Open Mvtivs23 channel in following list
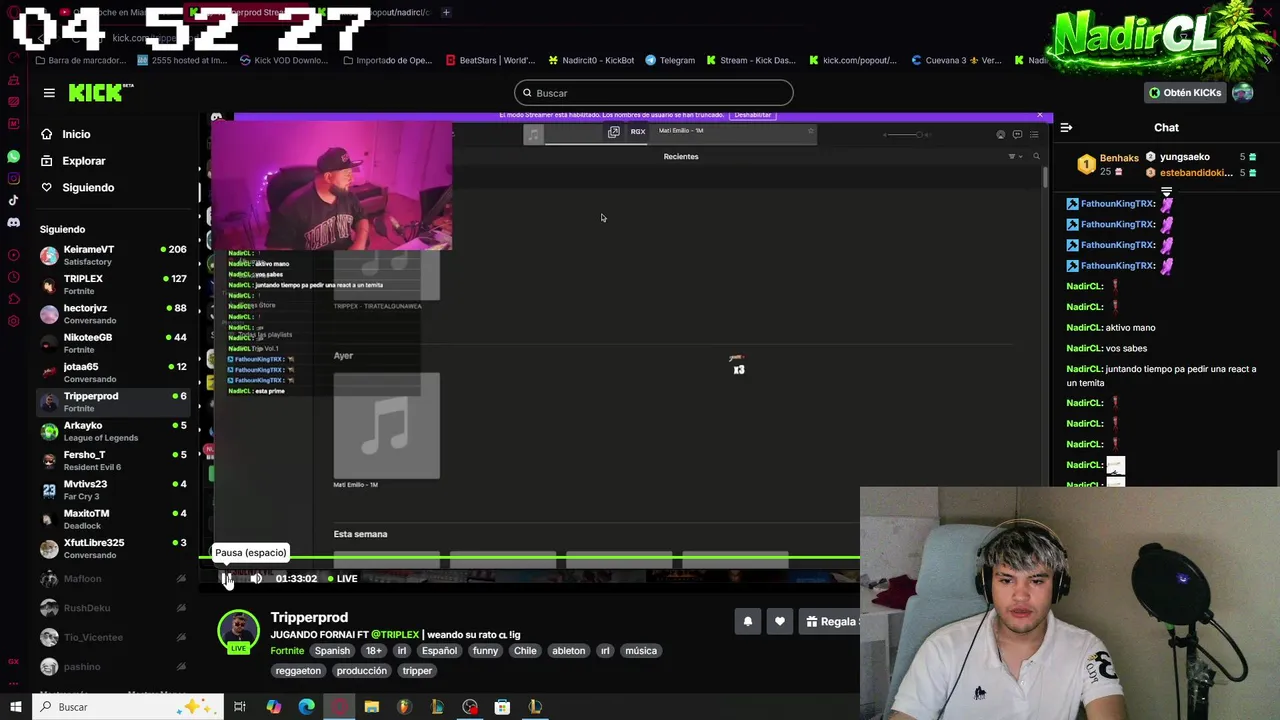This screenshot has height=720, width=1280. pos(113,490)
